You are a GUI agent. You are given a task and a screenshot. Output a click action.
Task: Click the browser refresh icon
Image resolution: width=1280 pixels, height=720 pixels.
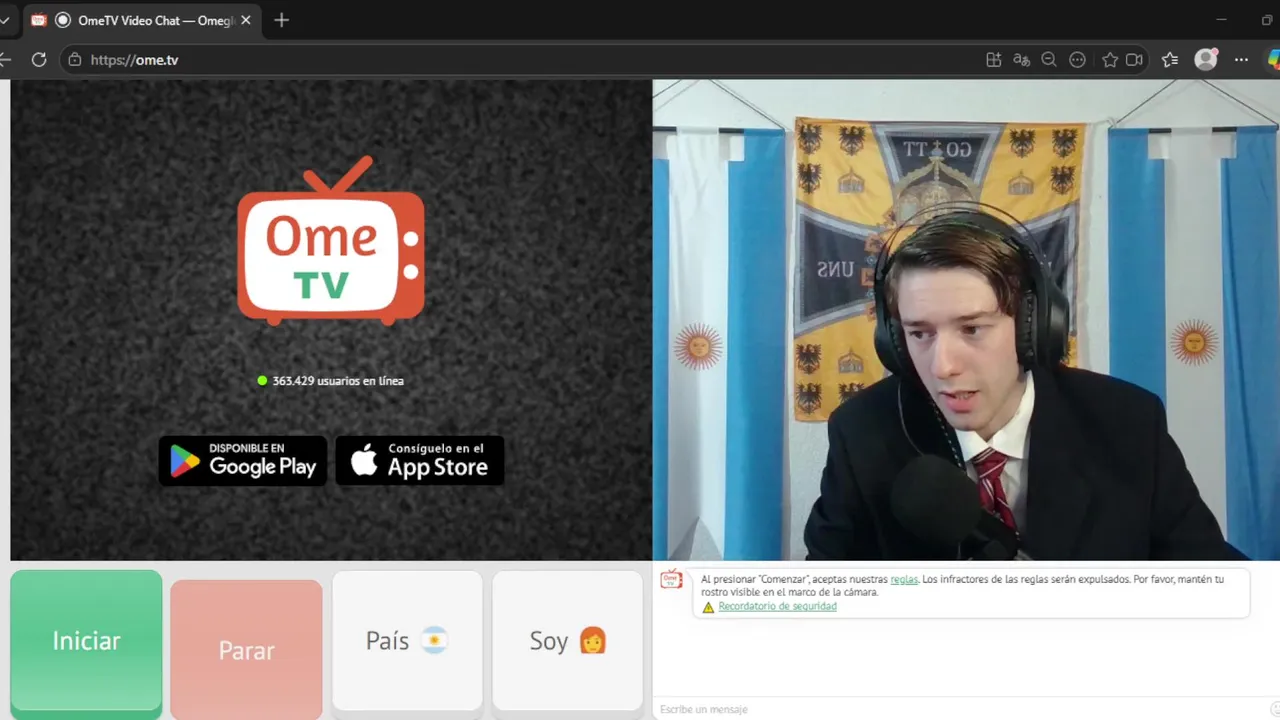coord(39,60)
